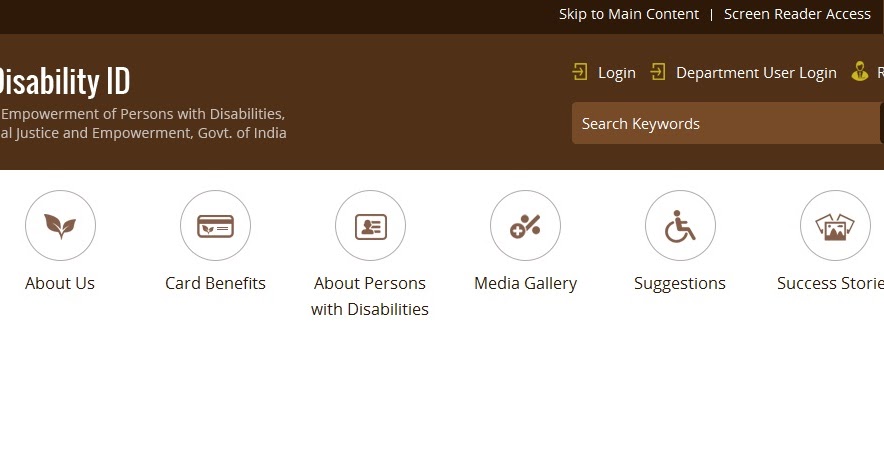Open the Success Stories photos icon
The height and width of the screenshot is (464, 884).
coord(835,226)
